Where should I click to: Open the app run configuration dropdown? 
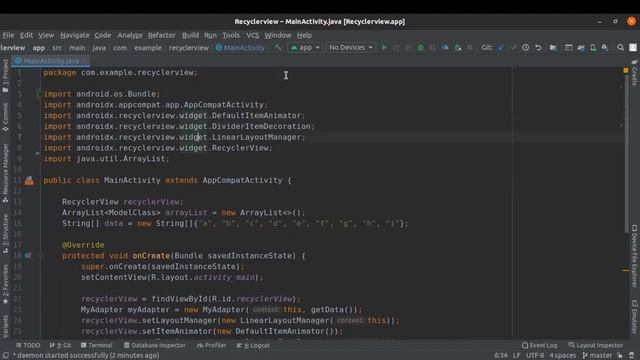point(305,48)
